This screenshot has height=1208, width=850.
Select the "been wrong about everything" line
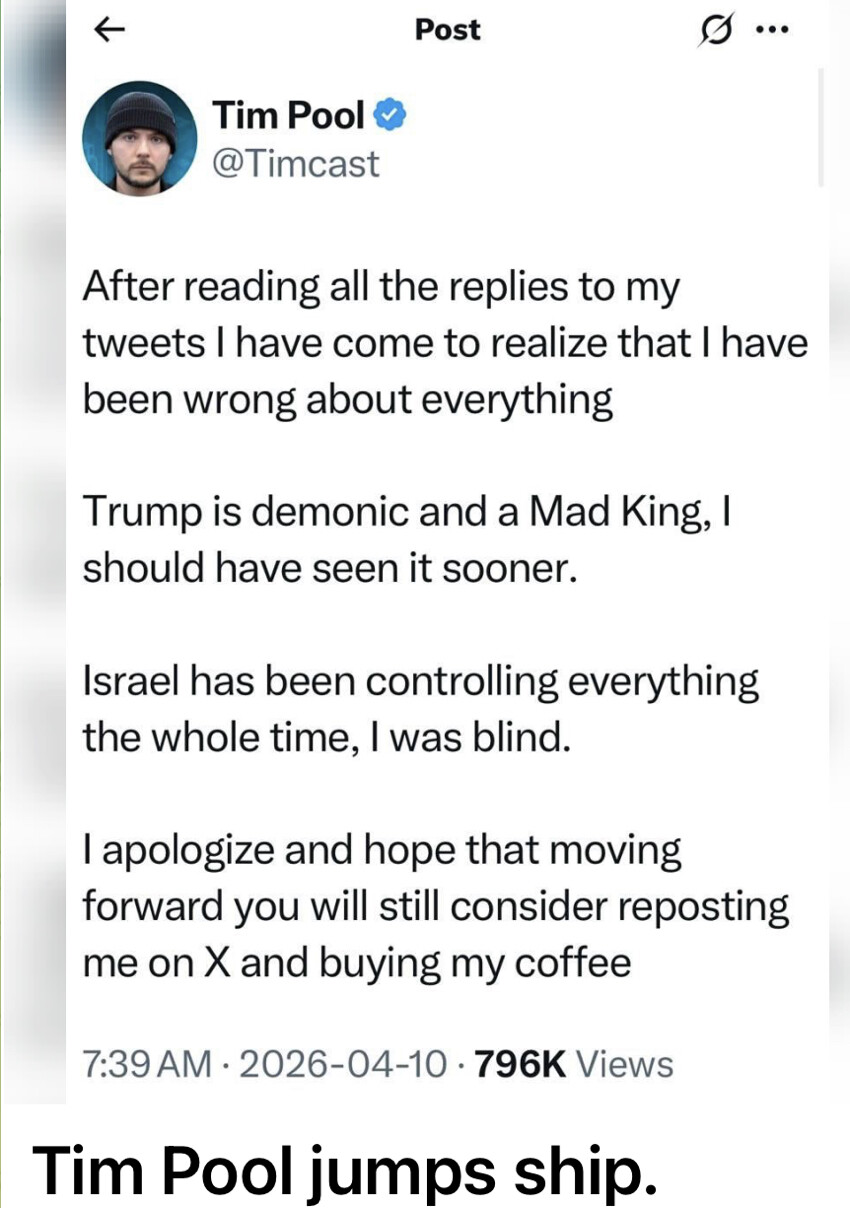tap(347, 400)
